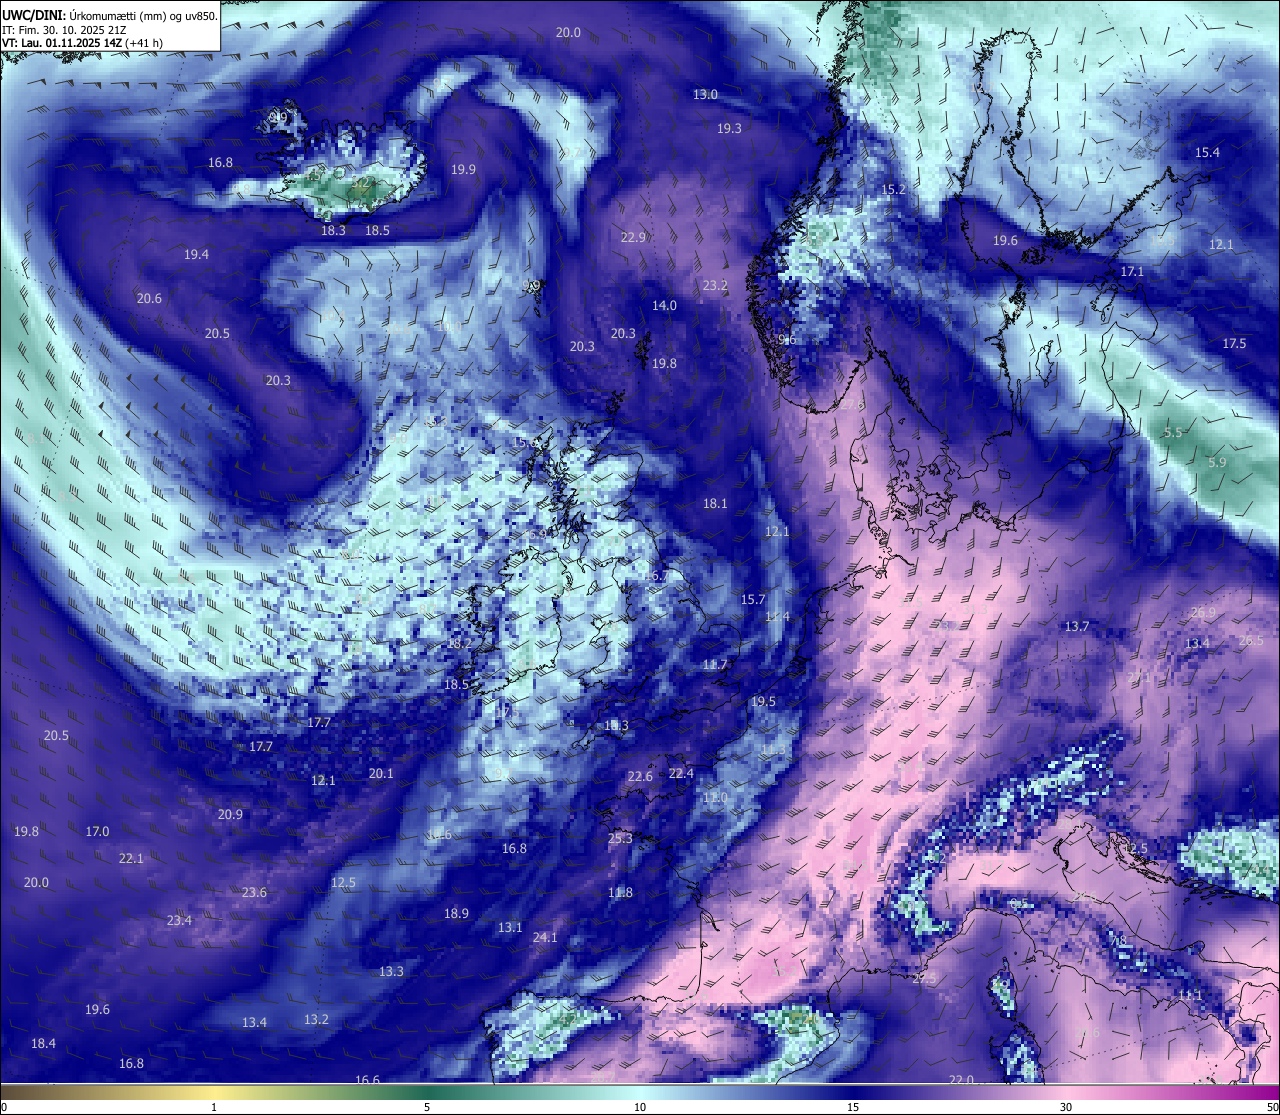Image resolution: width=1280 pixels, height=1115 pixels.
Task: Select the value 13.2 on the map
Action: click(316, 1019)
